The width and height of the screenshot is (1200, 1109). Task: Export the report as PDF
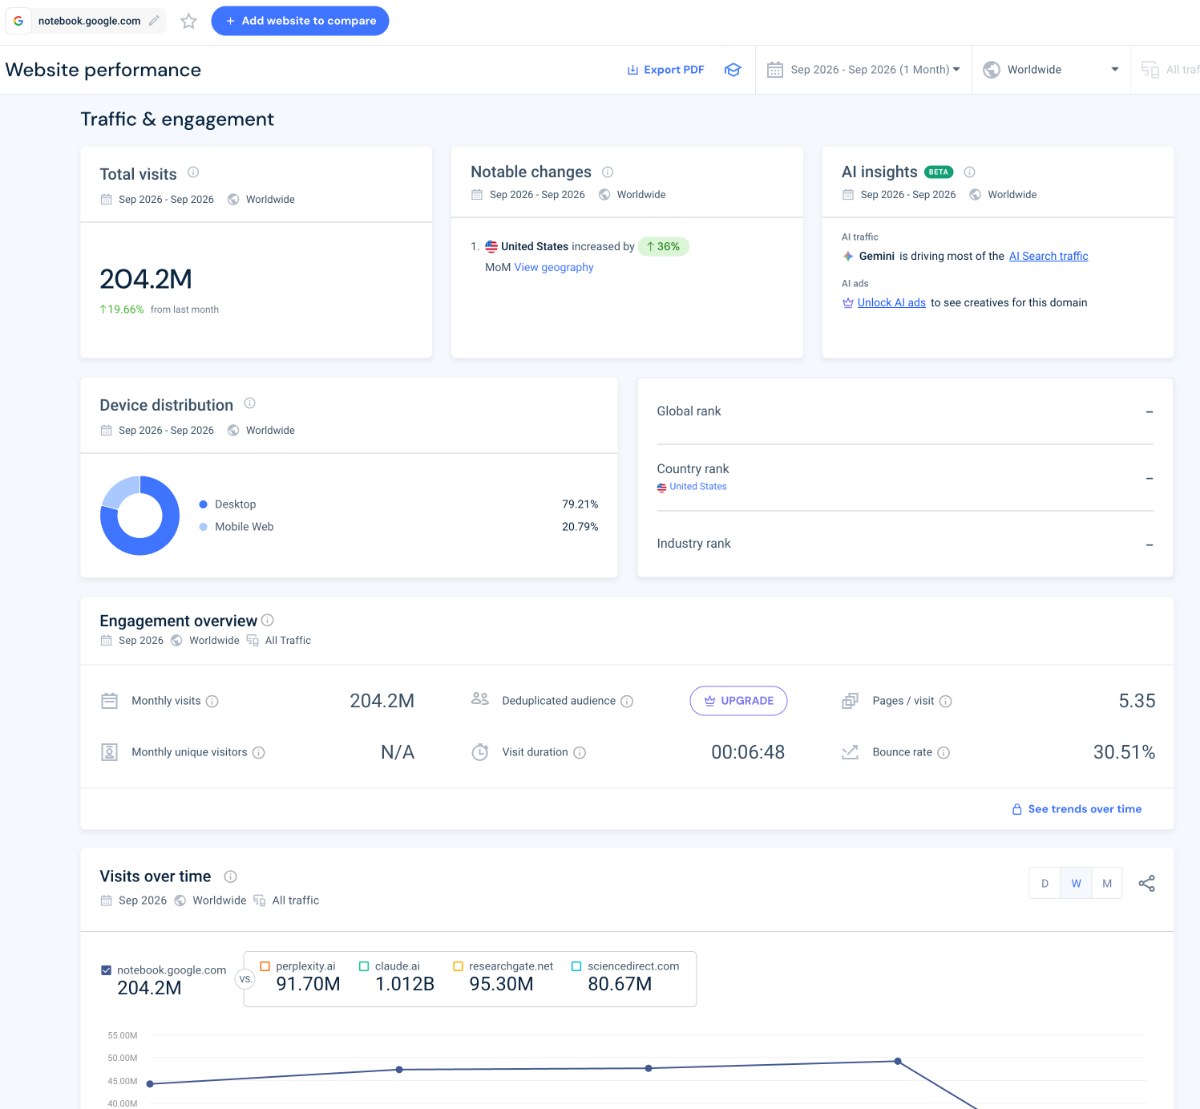666,70
